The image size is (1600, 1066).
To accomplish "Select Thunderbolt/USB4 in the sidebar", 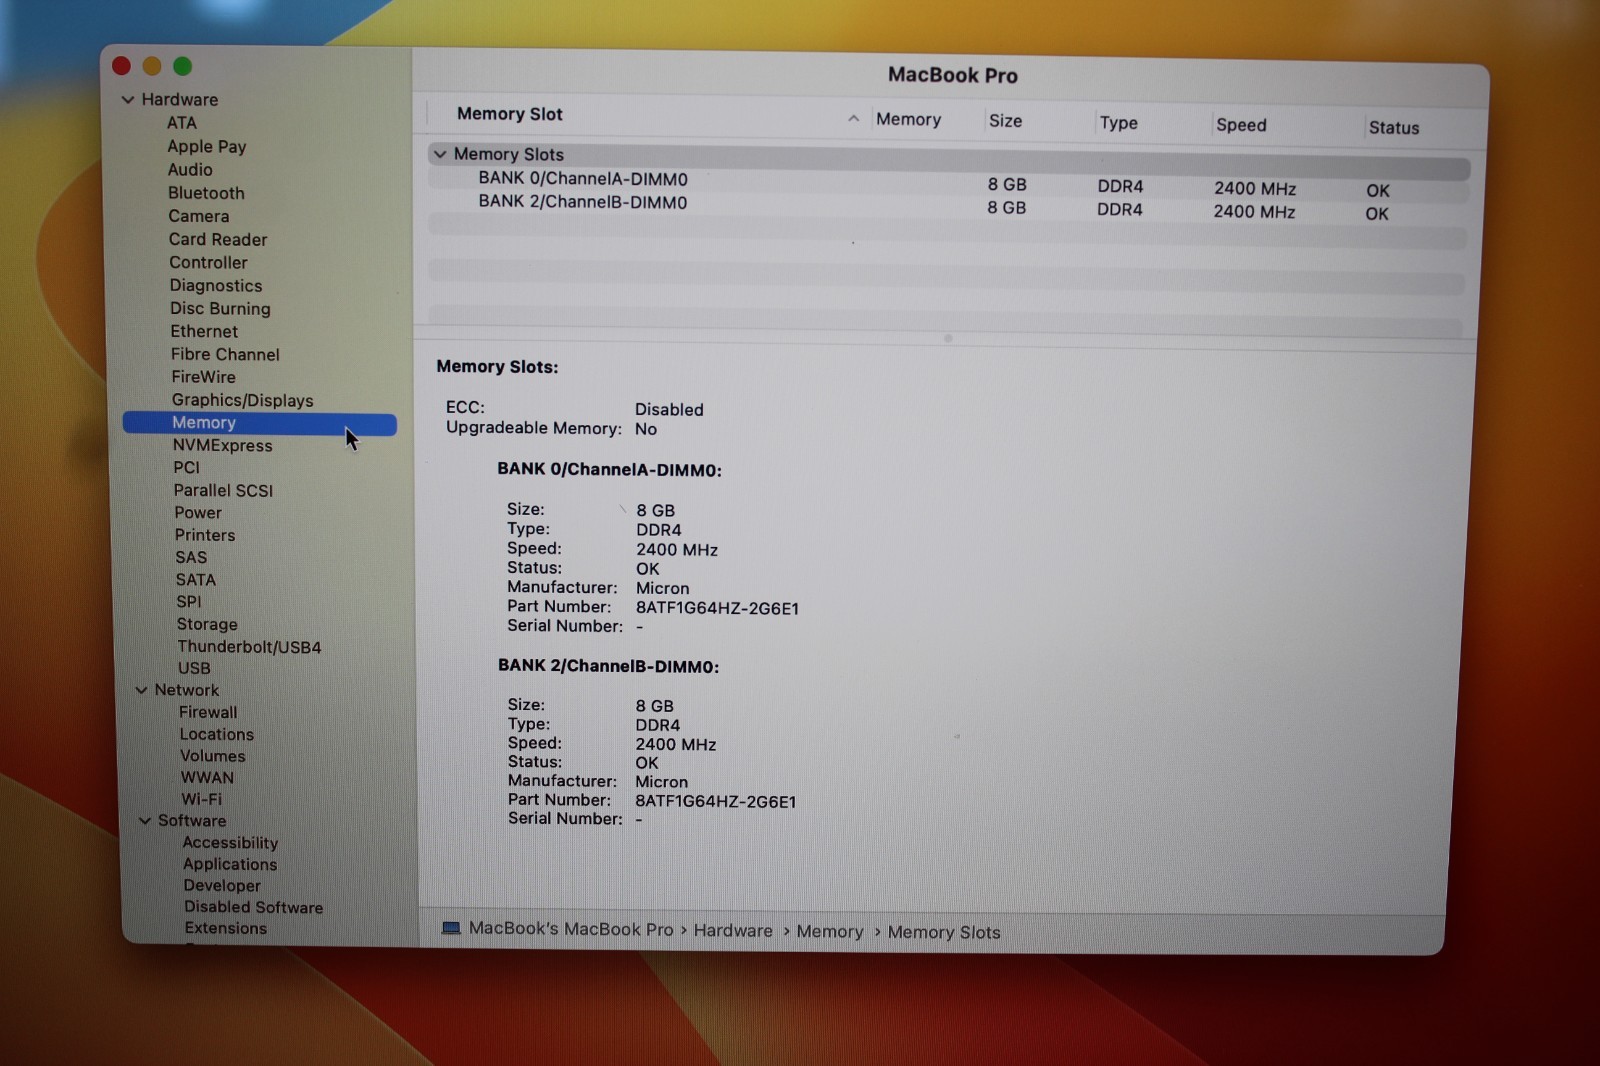I will pyautogui.click(x=249, y=647).
